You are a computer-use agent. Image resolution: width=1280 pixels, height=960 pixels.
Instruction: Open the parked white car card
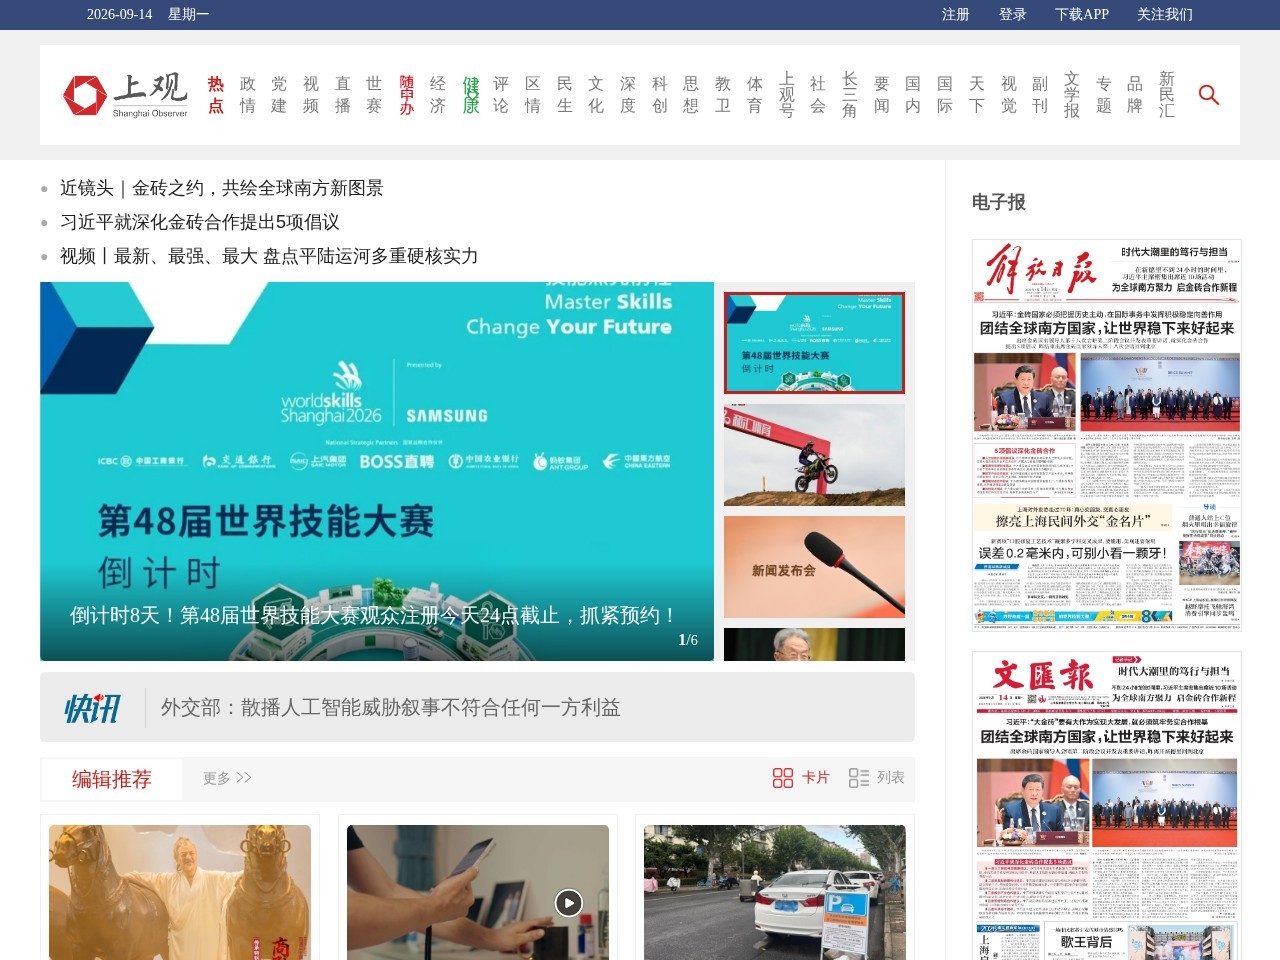(x=775, y=892)
